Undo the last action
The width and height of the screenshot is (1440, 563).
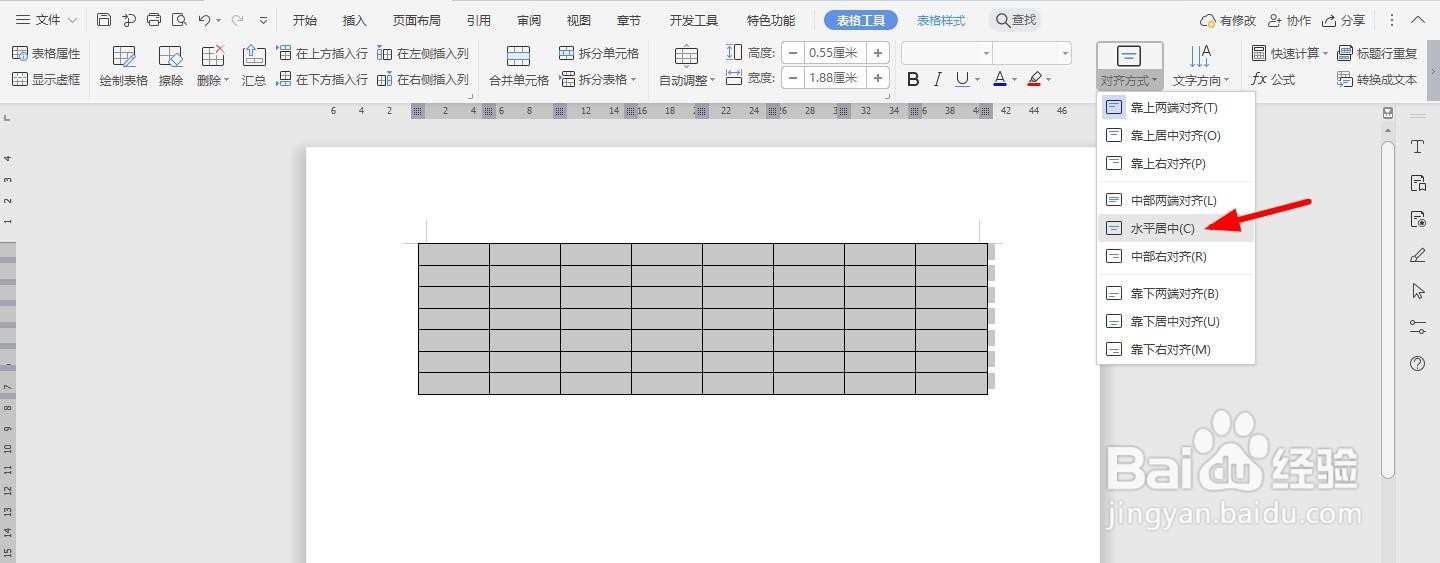coord(204,20)
